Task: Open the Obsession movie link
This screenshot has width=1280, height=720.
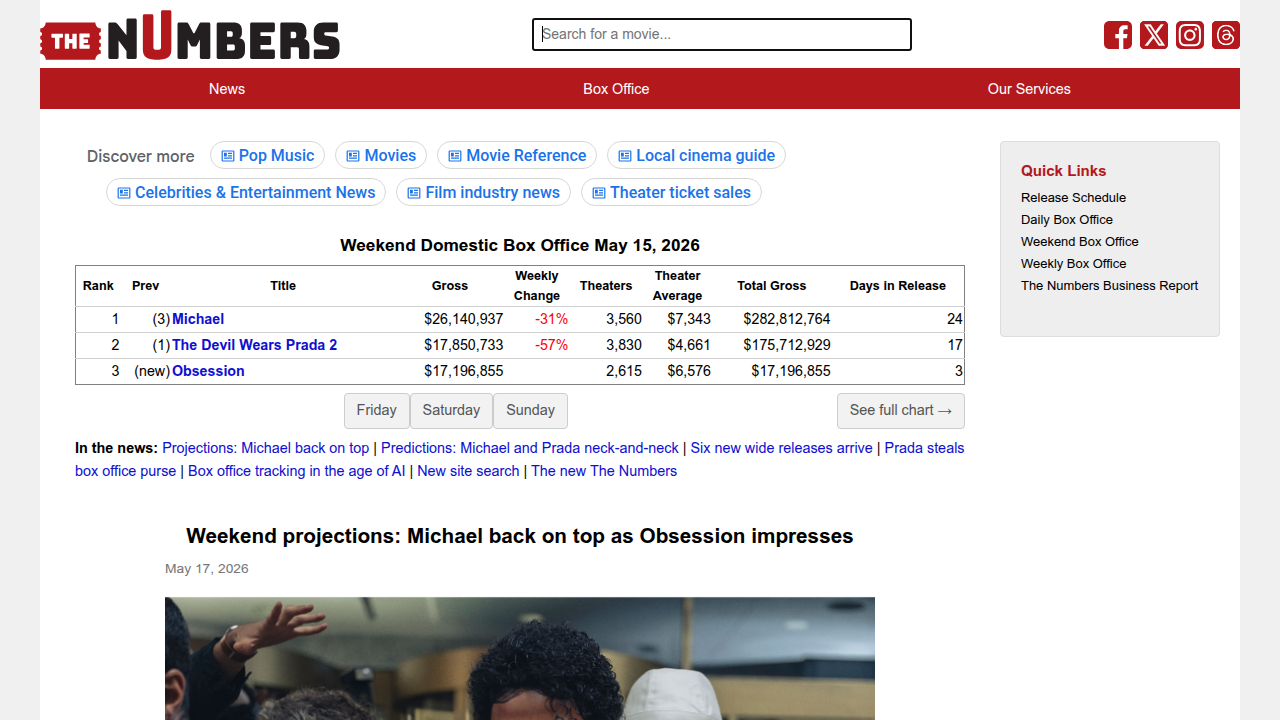Action: 208,371
